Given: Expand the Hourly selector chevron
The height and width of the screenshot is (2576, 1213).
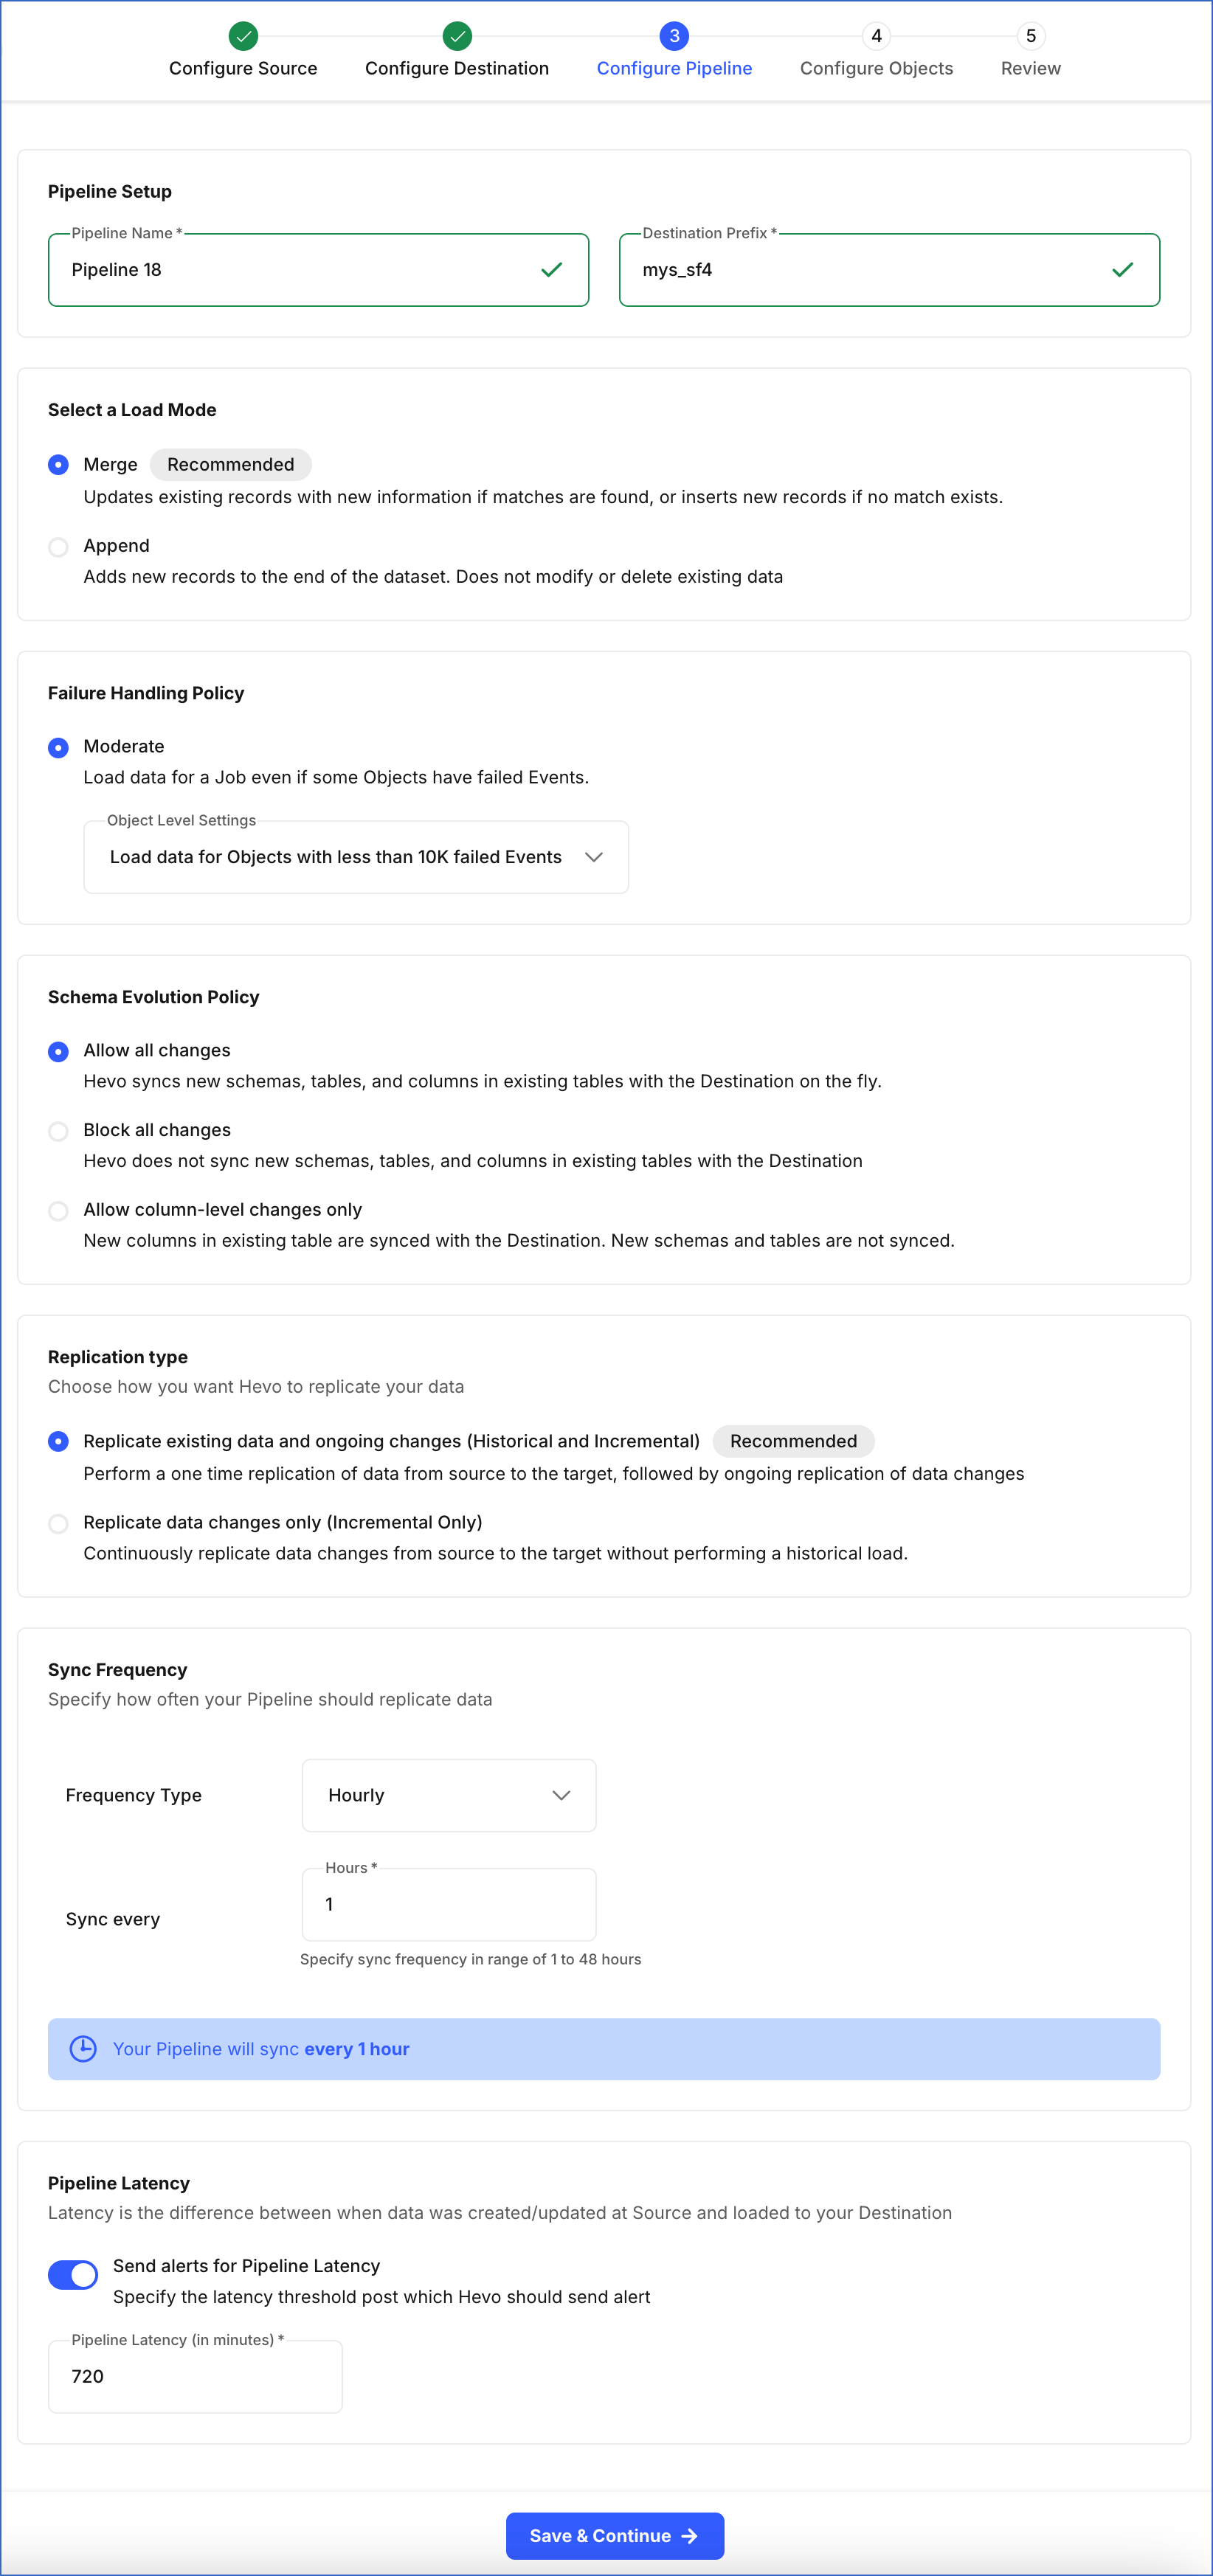Looking at the screenshot, I should (x=561, y=1795).
